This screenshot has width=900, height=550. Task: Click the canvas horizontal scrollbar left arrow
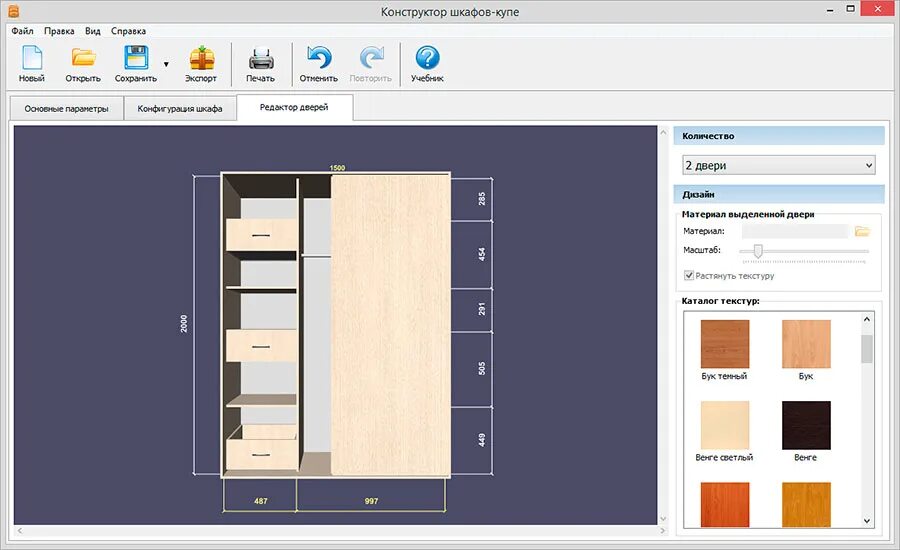(20, 530)
